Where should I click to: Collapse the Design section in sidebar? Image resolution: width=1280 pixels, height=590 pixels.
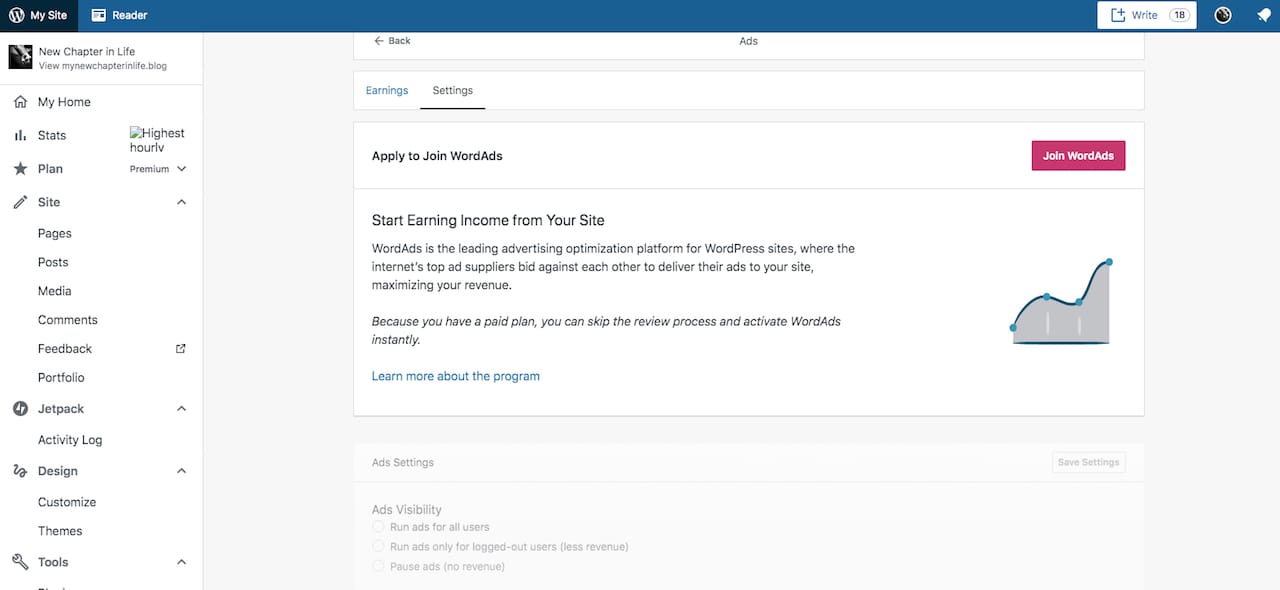181,471
